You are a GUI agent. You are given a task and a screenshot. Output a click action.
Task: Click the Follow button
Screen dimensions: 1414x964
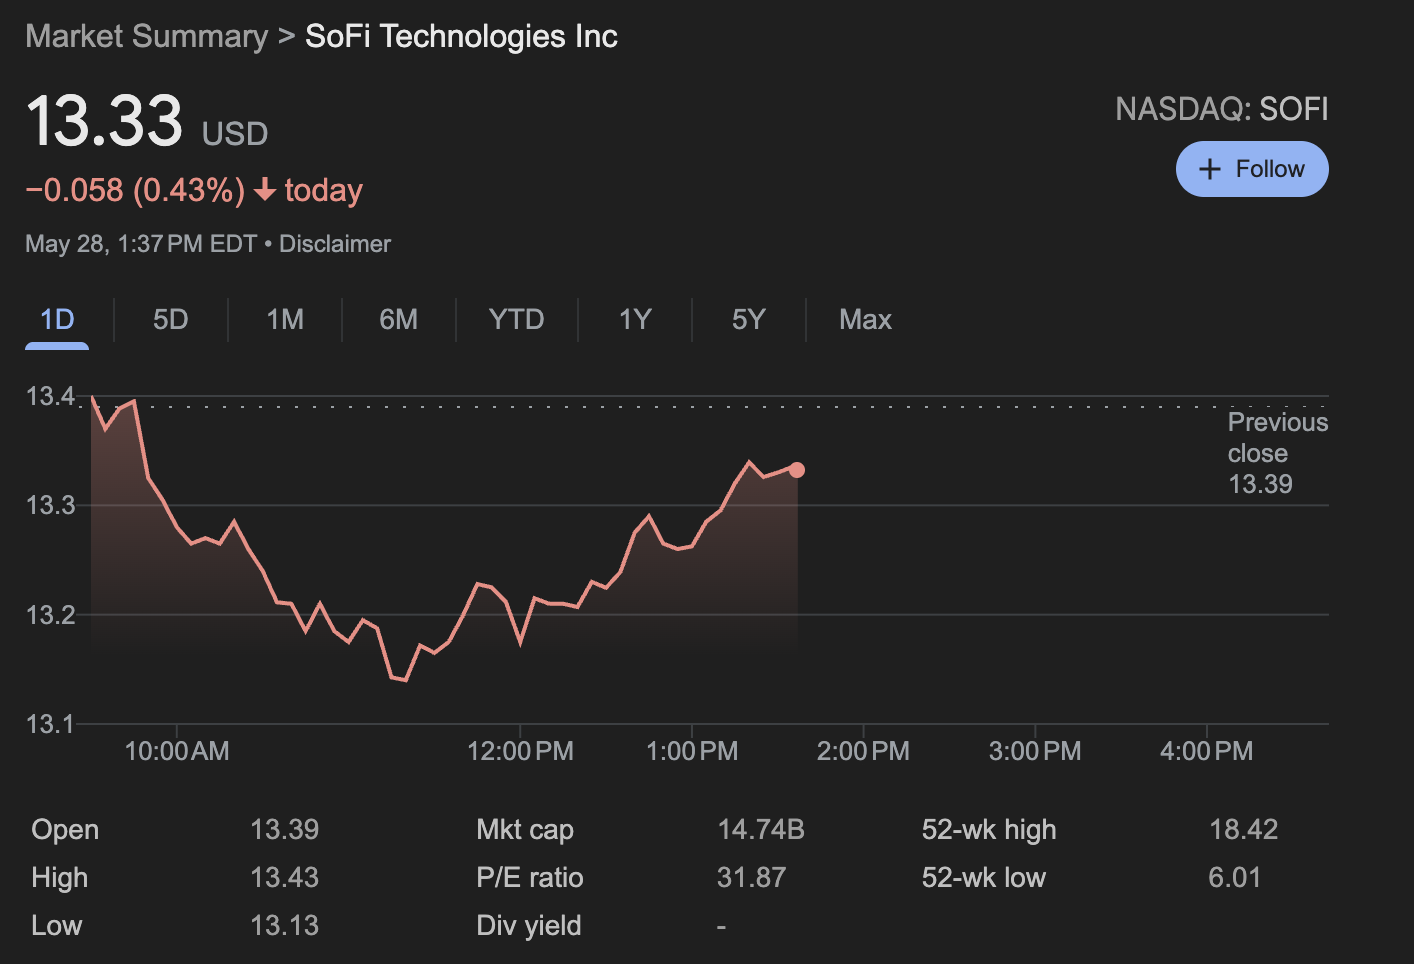click(1252, 169)
